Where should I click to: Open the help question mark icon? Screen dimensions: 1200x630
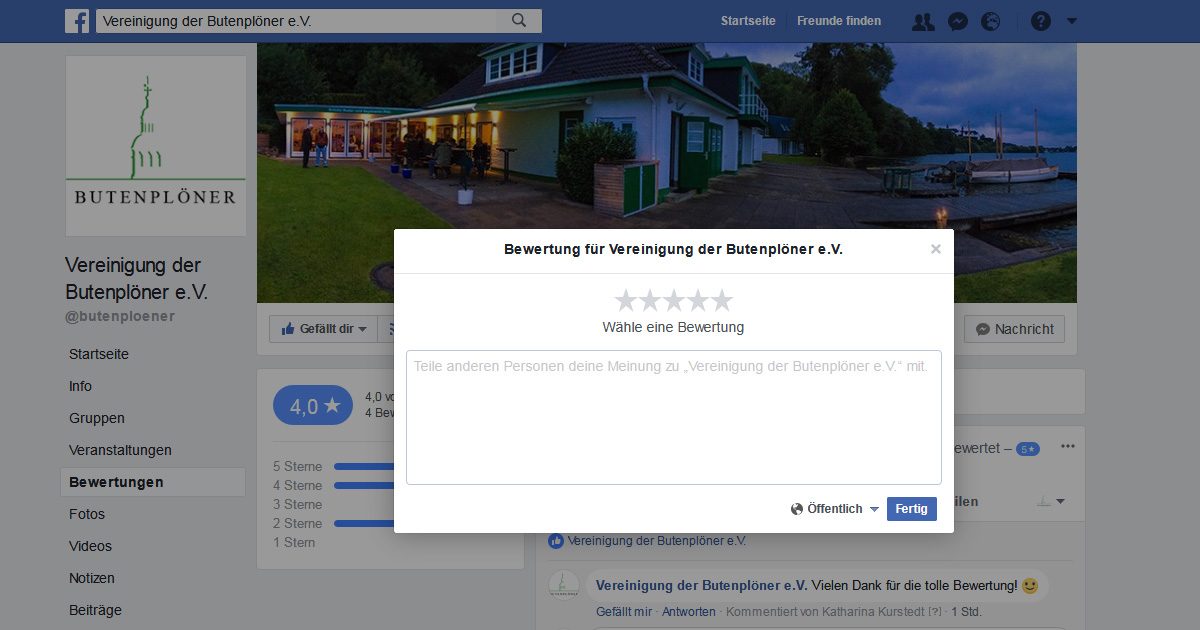(1041, 21)
